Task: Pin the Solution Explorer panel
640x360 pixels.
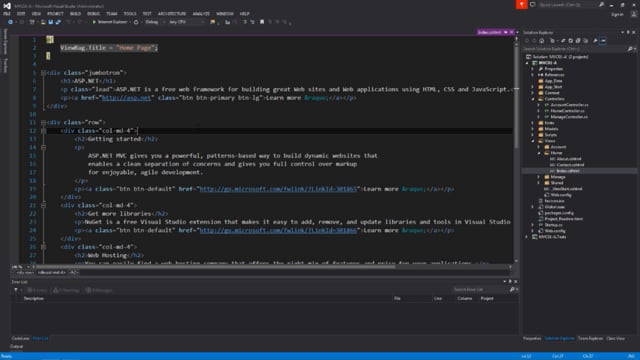Action: pyautogui.click(x=628, y=32)
